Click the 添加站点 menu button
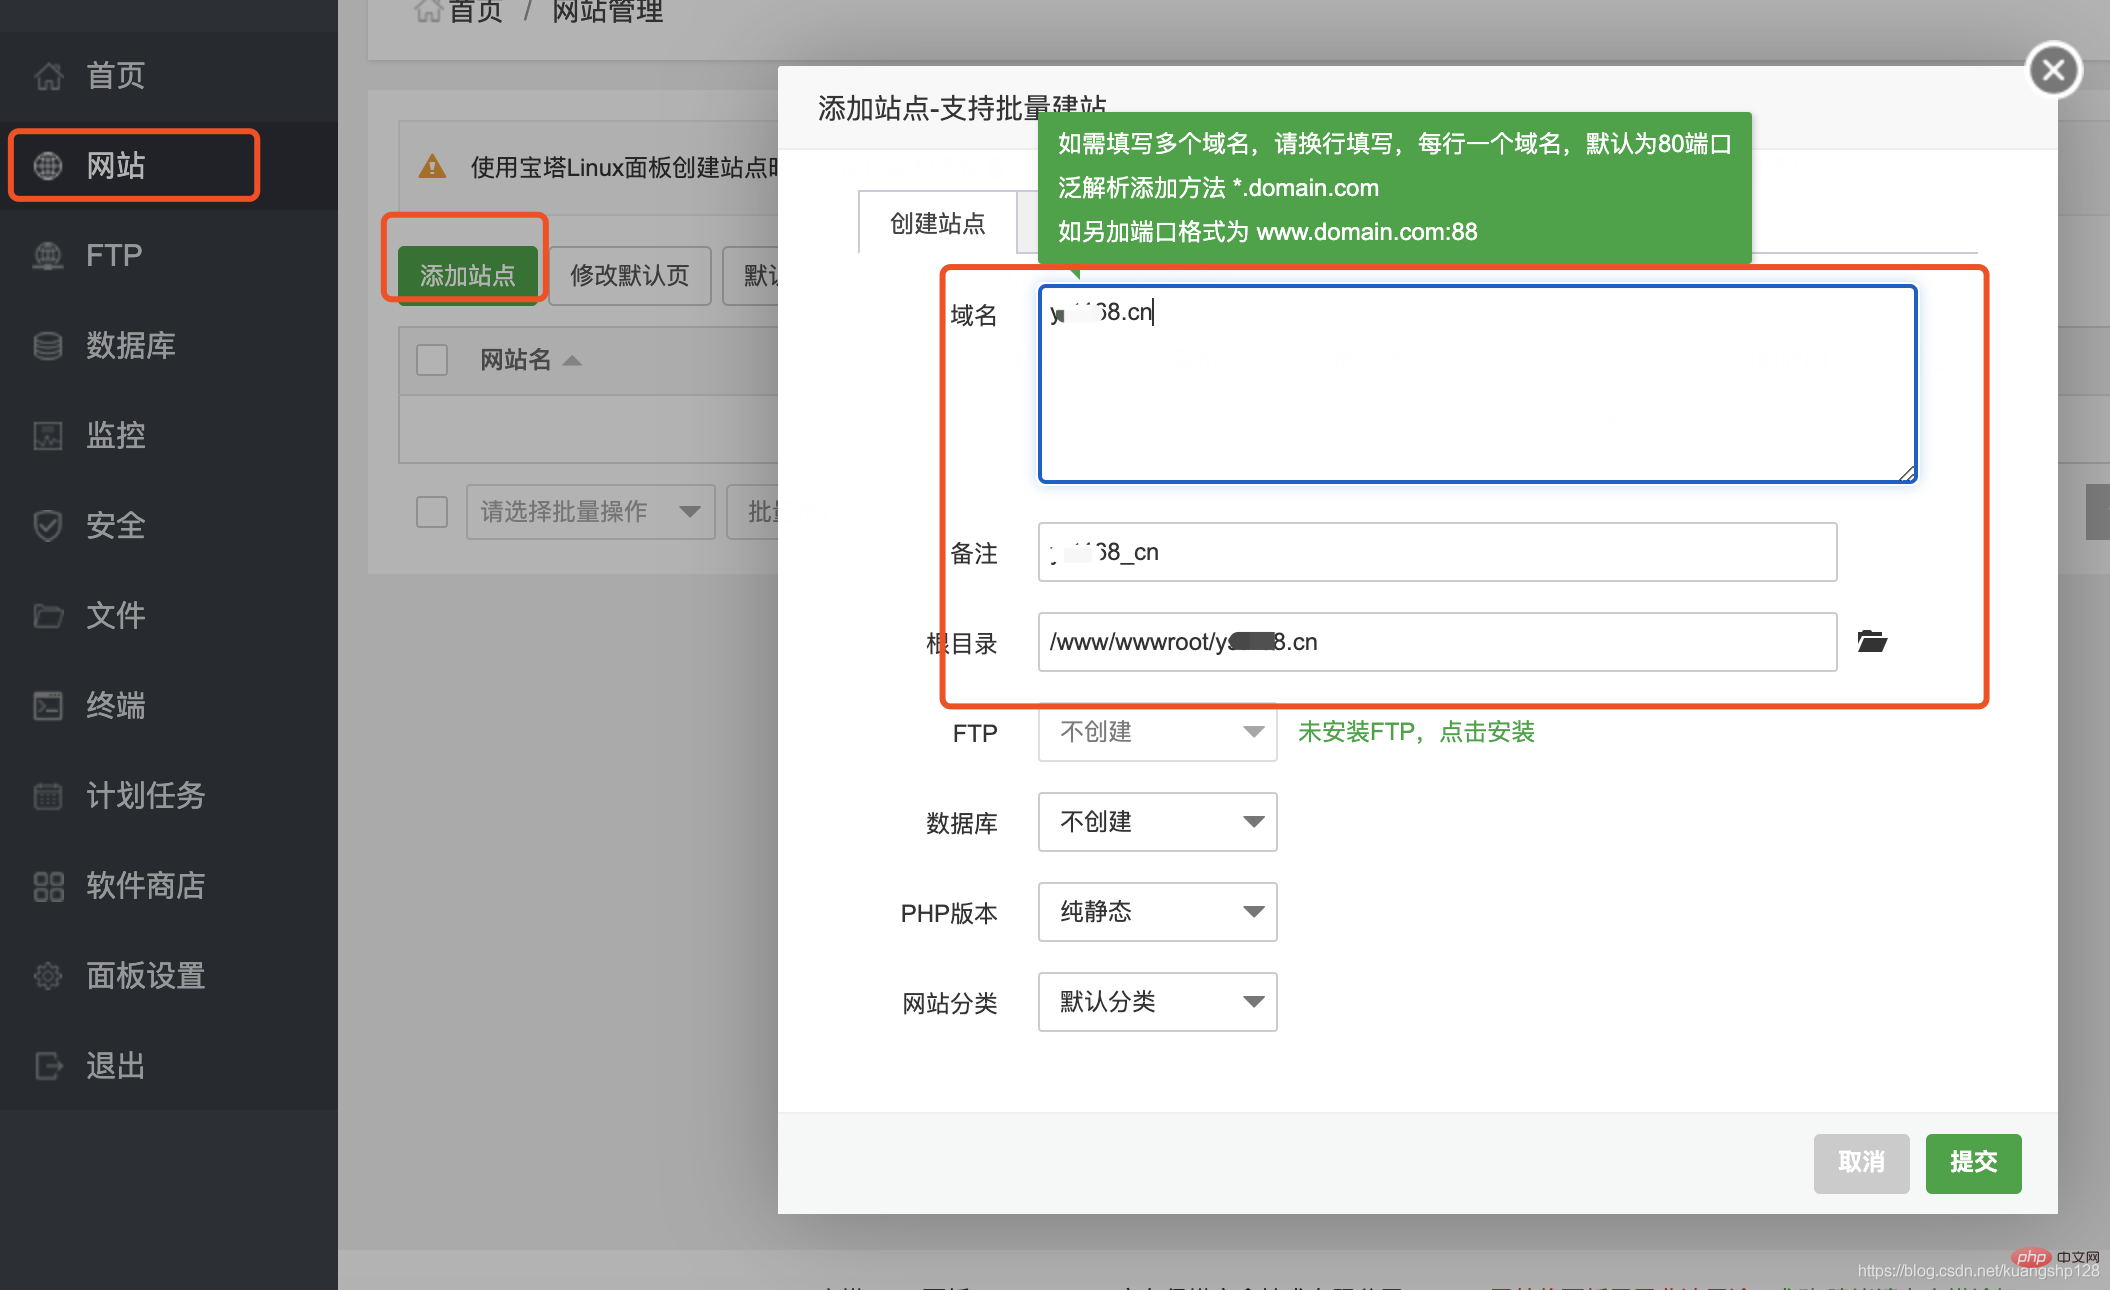The image size is (2110, 1290). coord(464,271)
